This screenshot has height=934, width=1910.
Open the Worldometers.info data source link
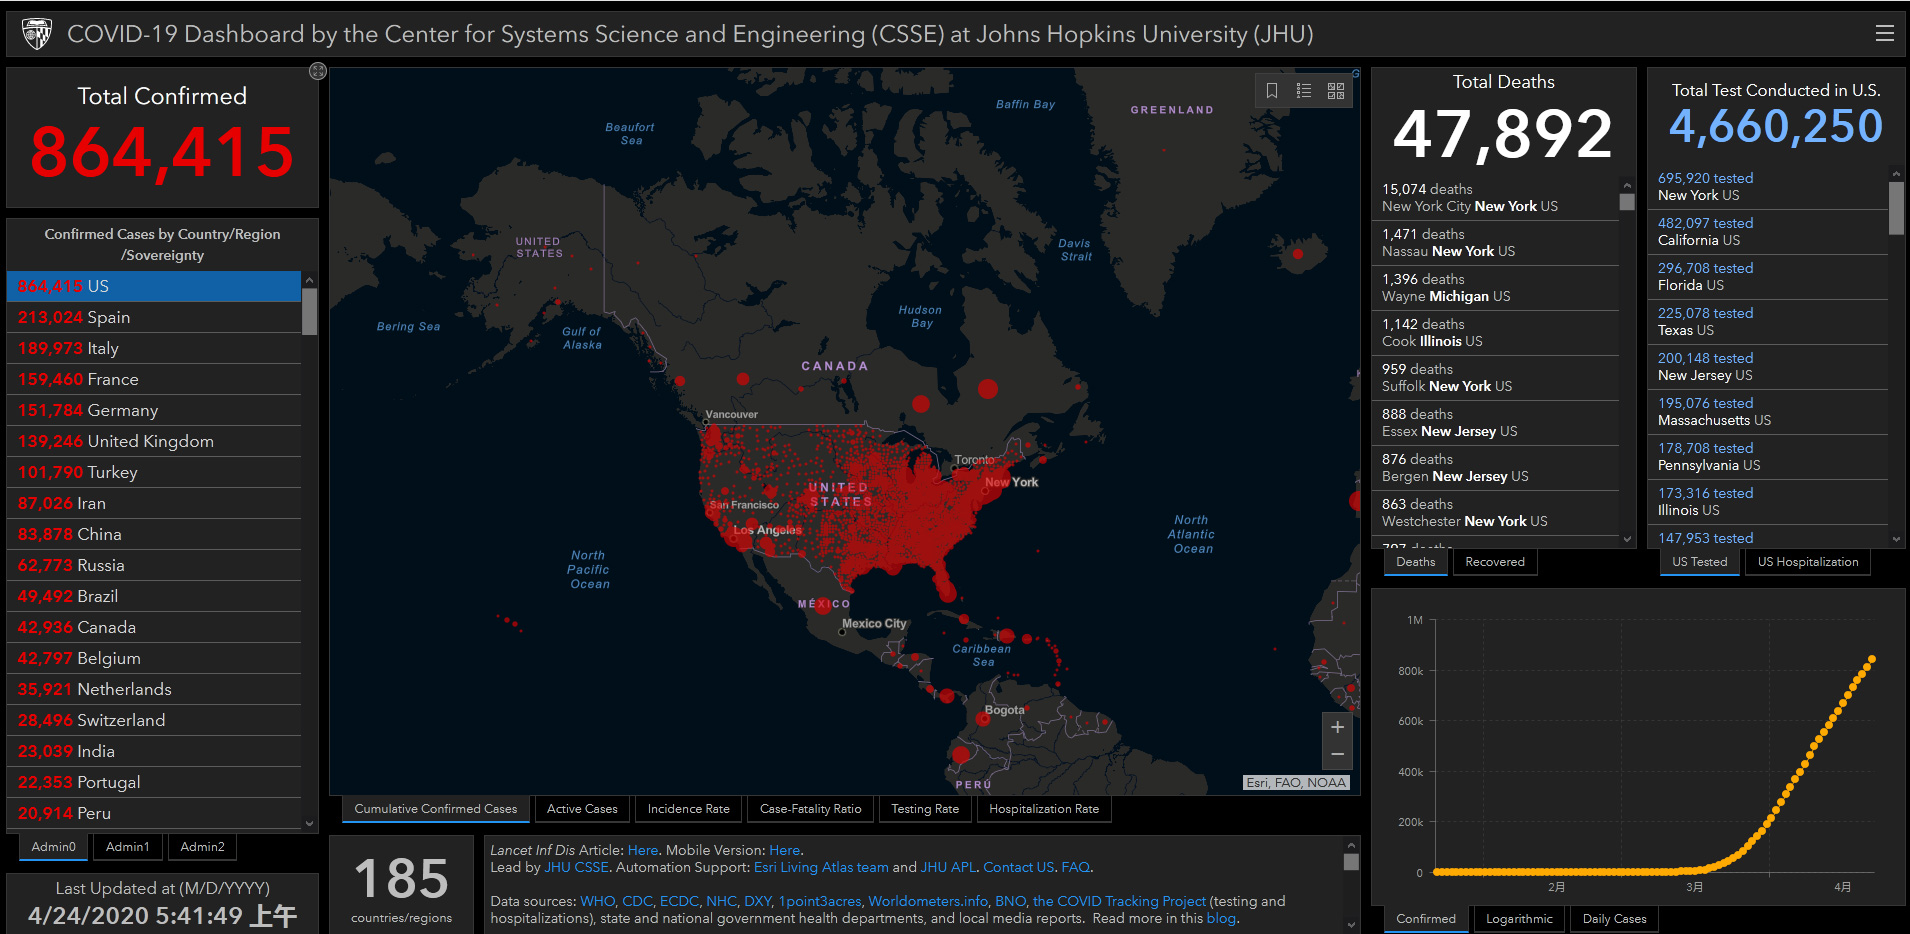[x=928, y=901]
